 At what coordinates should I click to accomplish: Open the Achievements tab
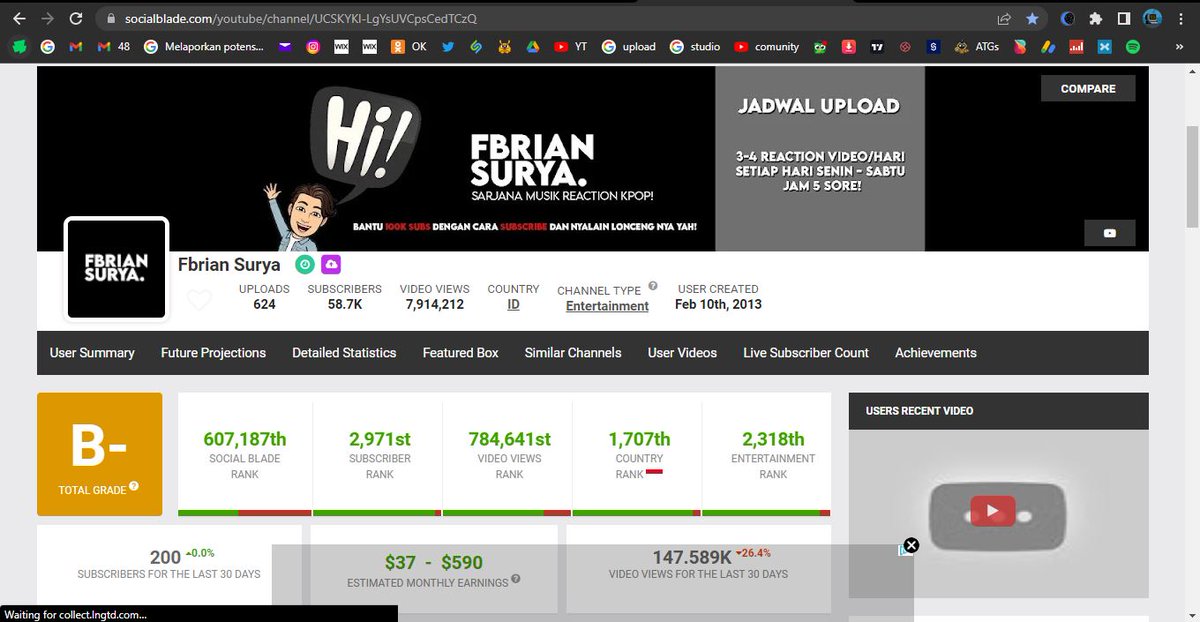coord(936,353)
